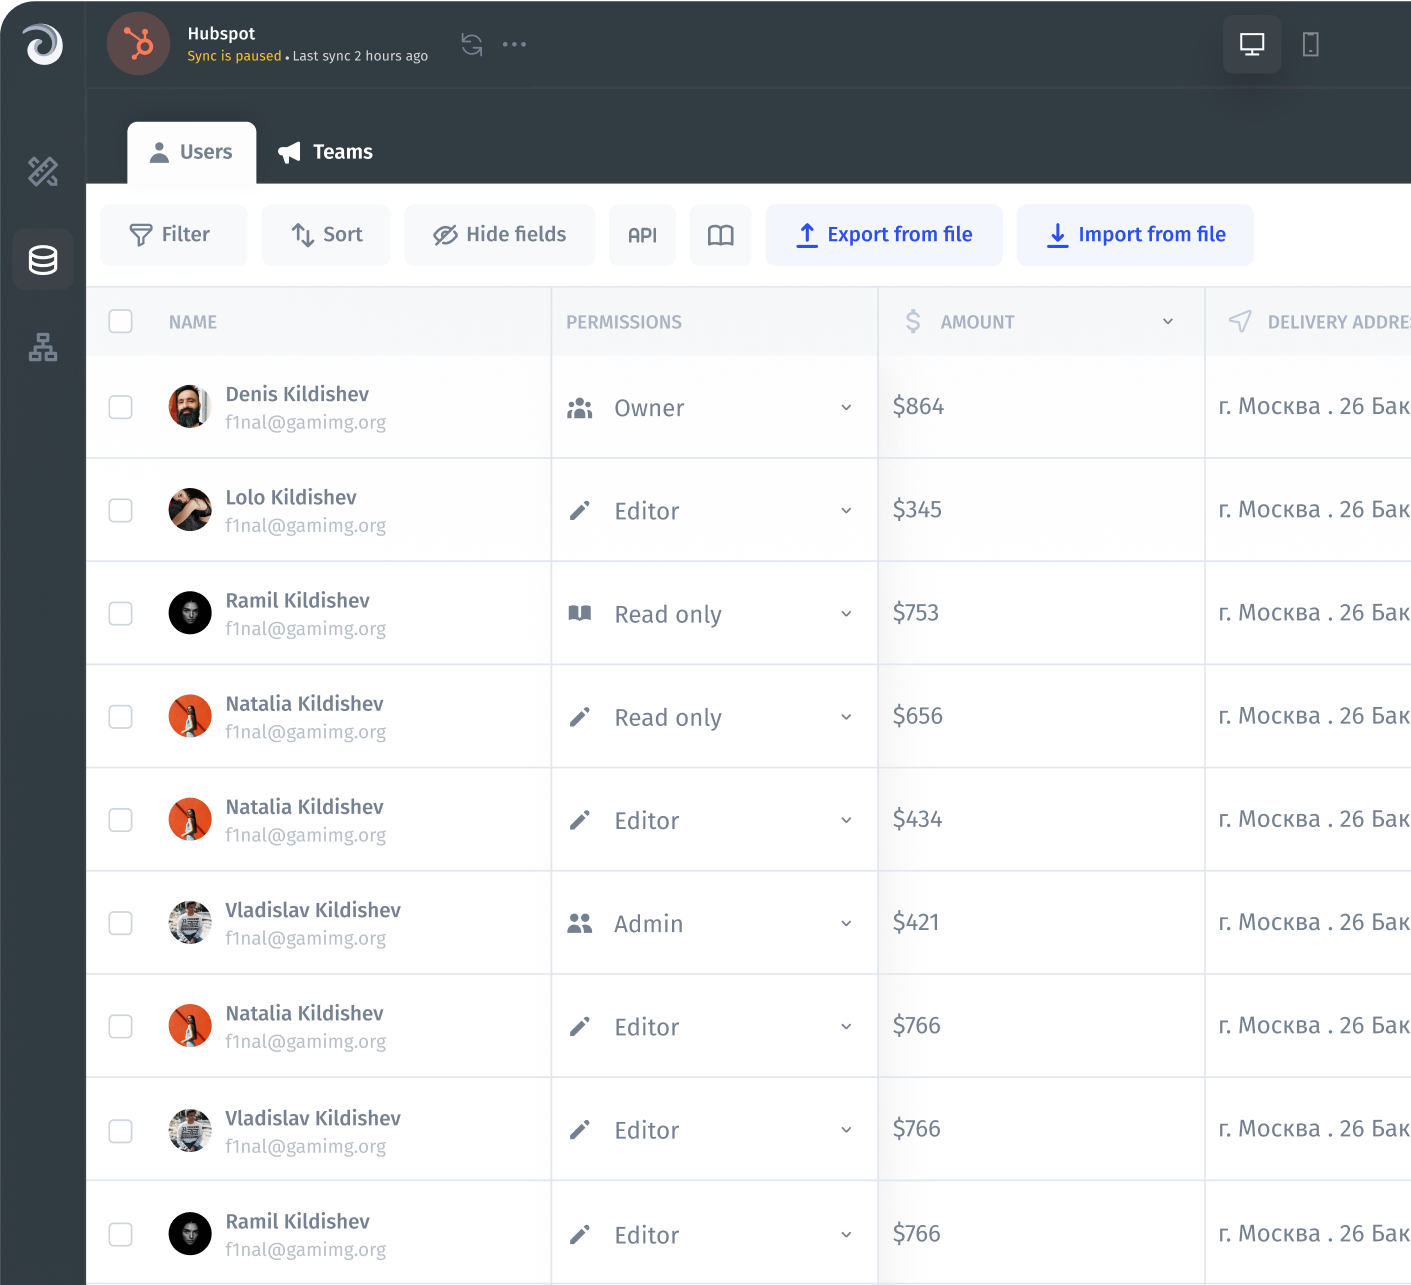This screenshot has width=1411, height=1285.
Task: Open permission dropdown in $434 row
Action: 846,820
